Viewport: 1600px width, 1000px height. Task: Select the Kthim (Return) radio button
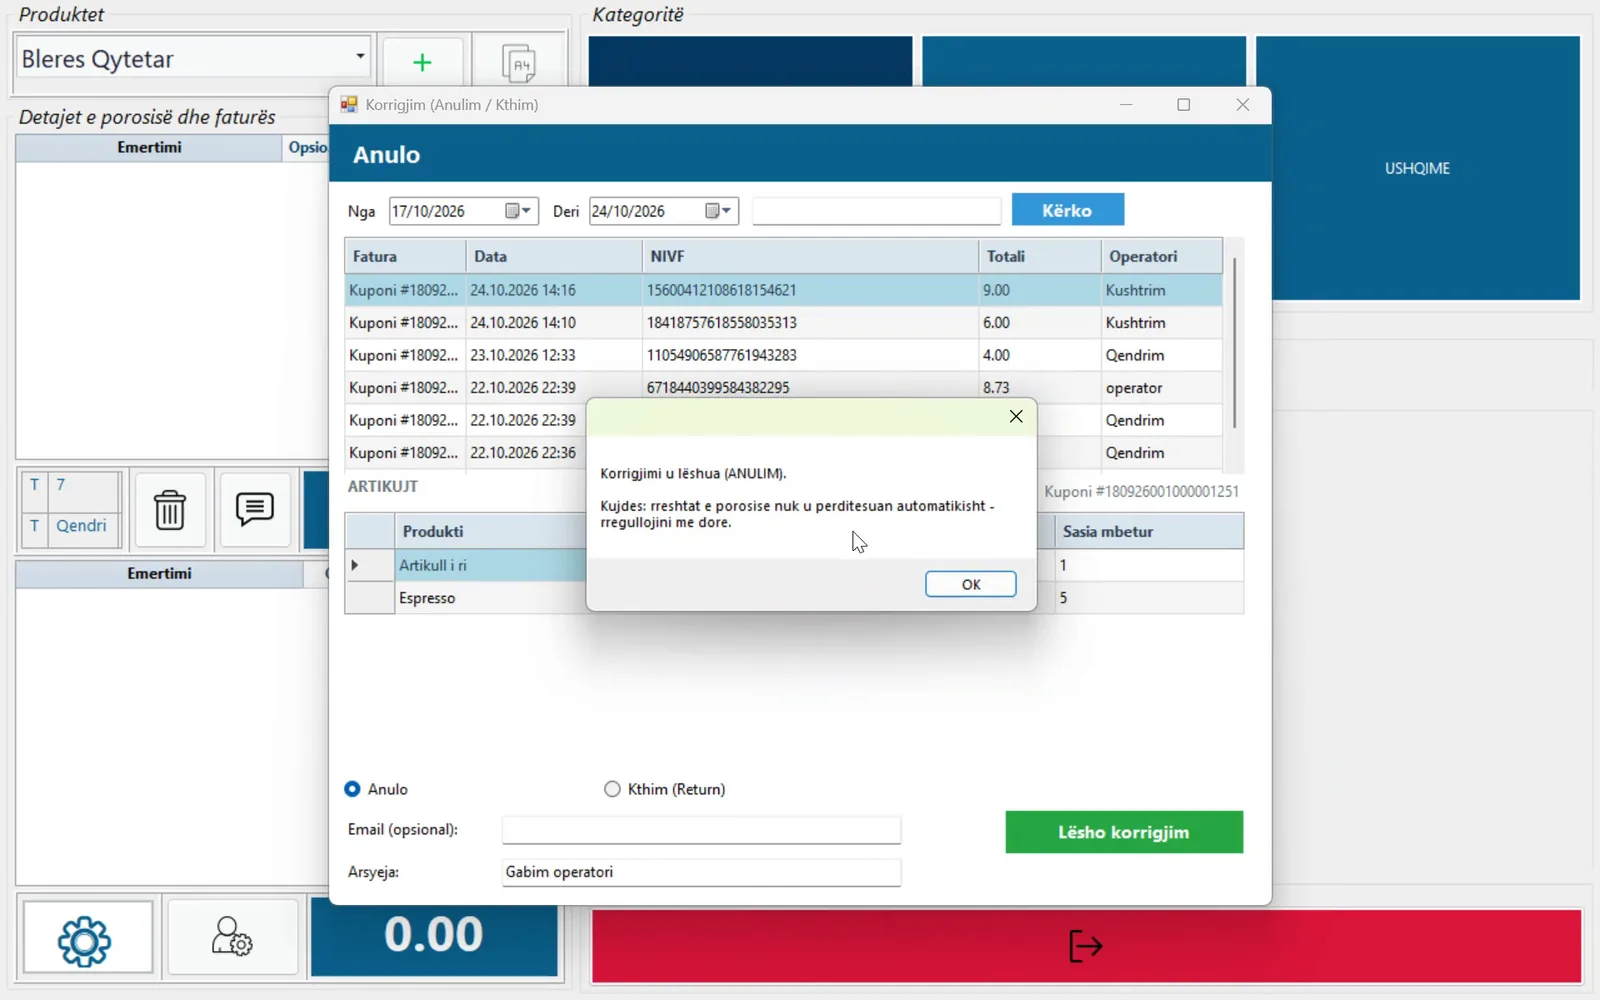coord(612,789)
